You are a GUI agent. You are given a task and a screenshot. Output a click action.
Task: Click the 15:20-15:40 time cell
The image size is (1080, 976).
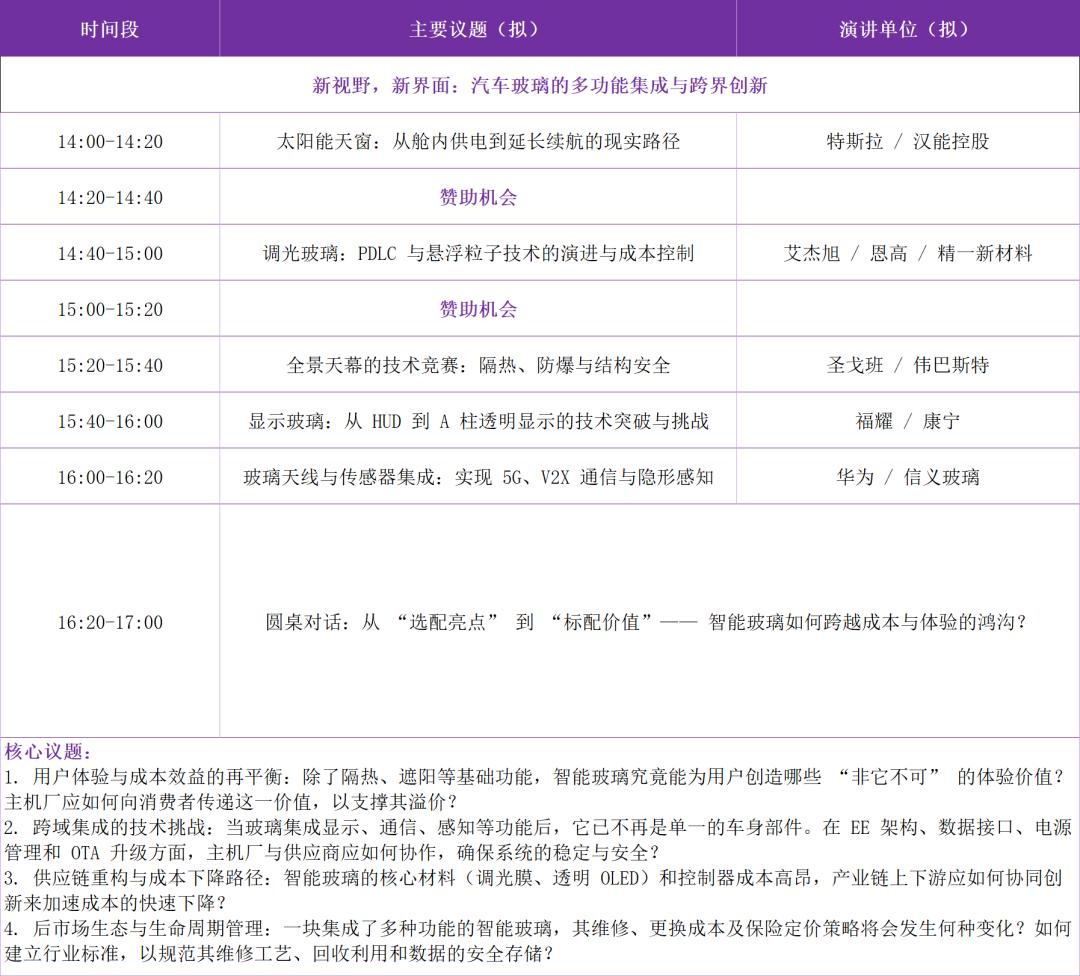pyautogui.click(x=110, y=364)
